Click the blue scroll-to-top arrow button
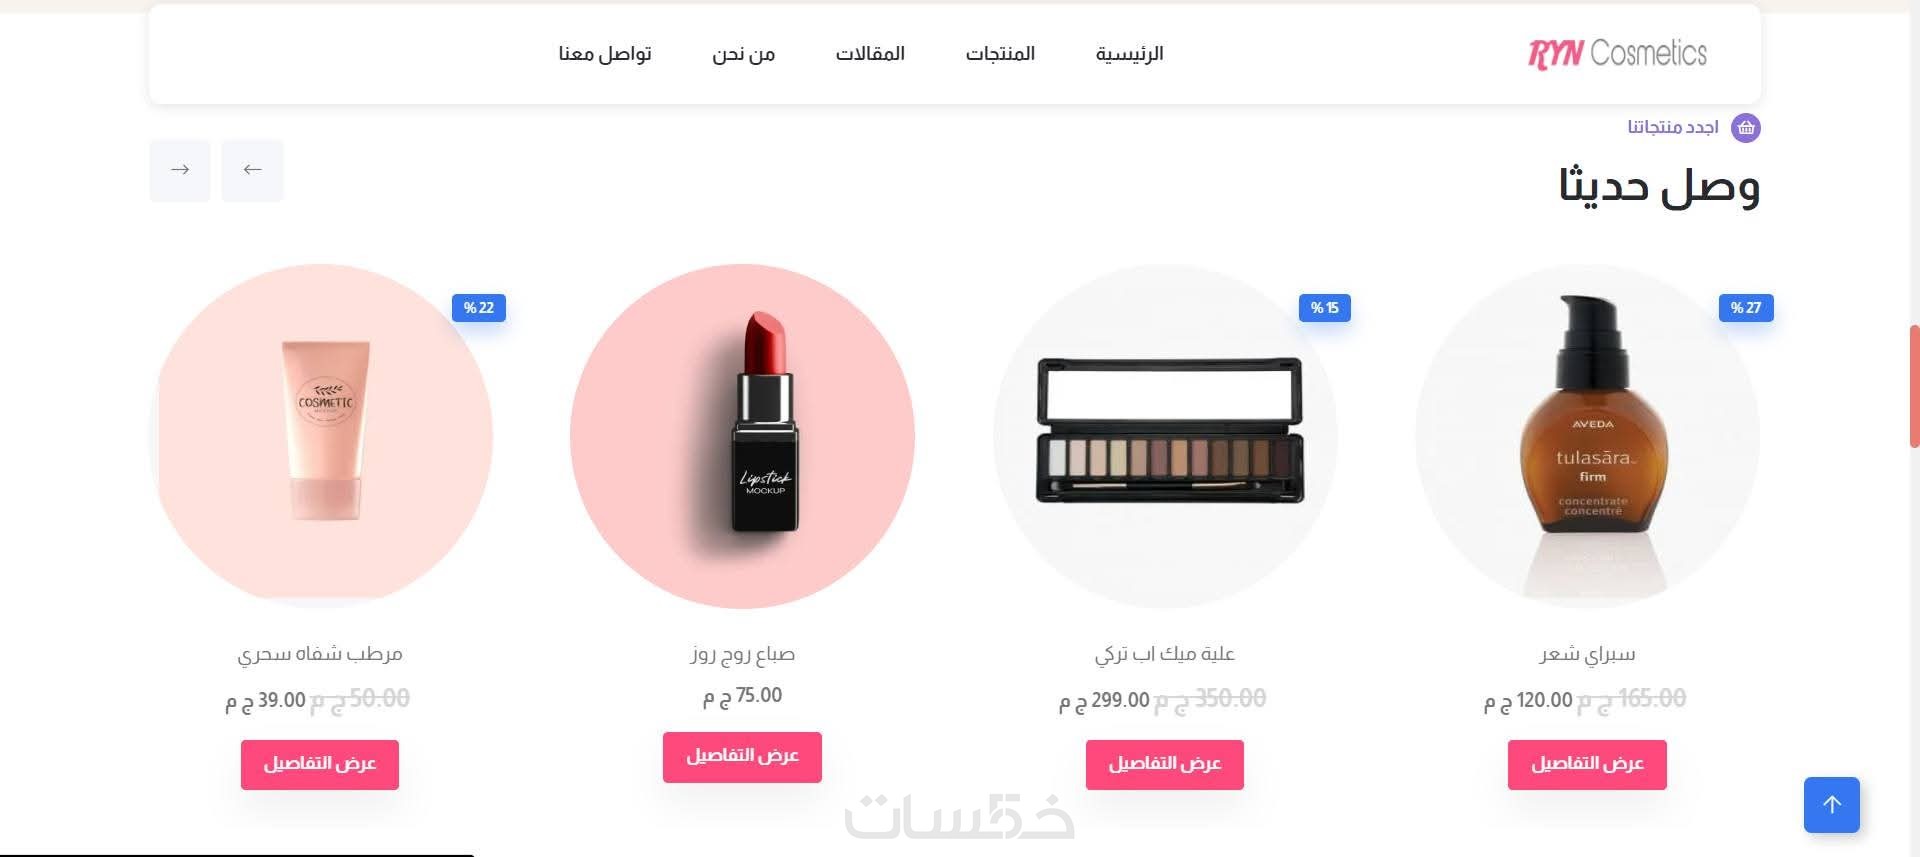1920x857 pixels. tap(1831, 804)
